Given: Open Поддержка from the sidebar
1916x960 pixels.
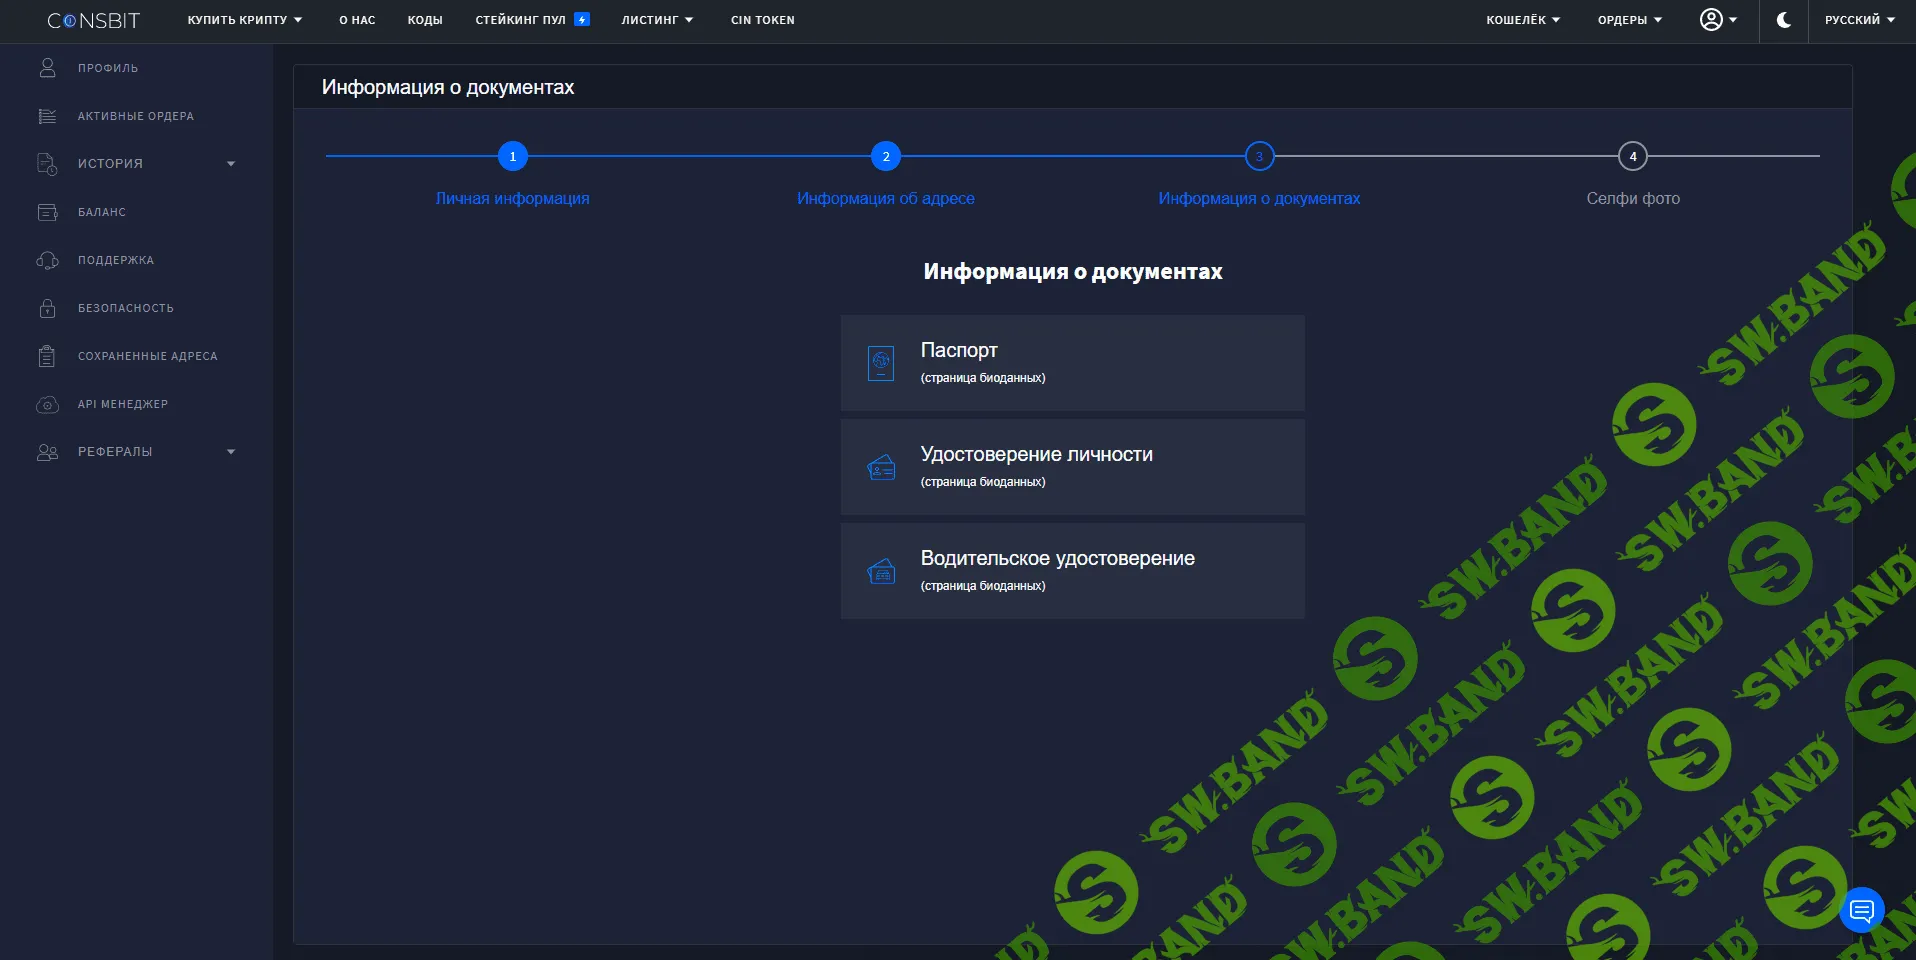Looking at the screenshot, I should pyautogui.click(x=114, y=260).
